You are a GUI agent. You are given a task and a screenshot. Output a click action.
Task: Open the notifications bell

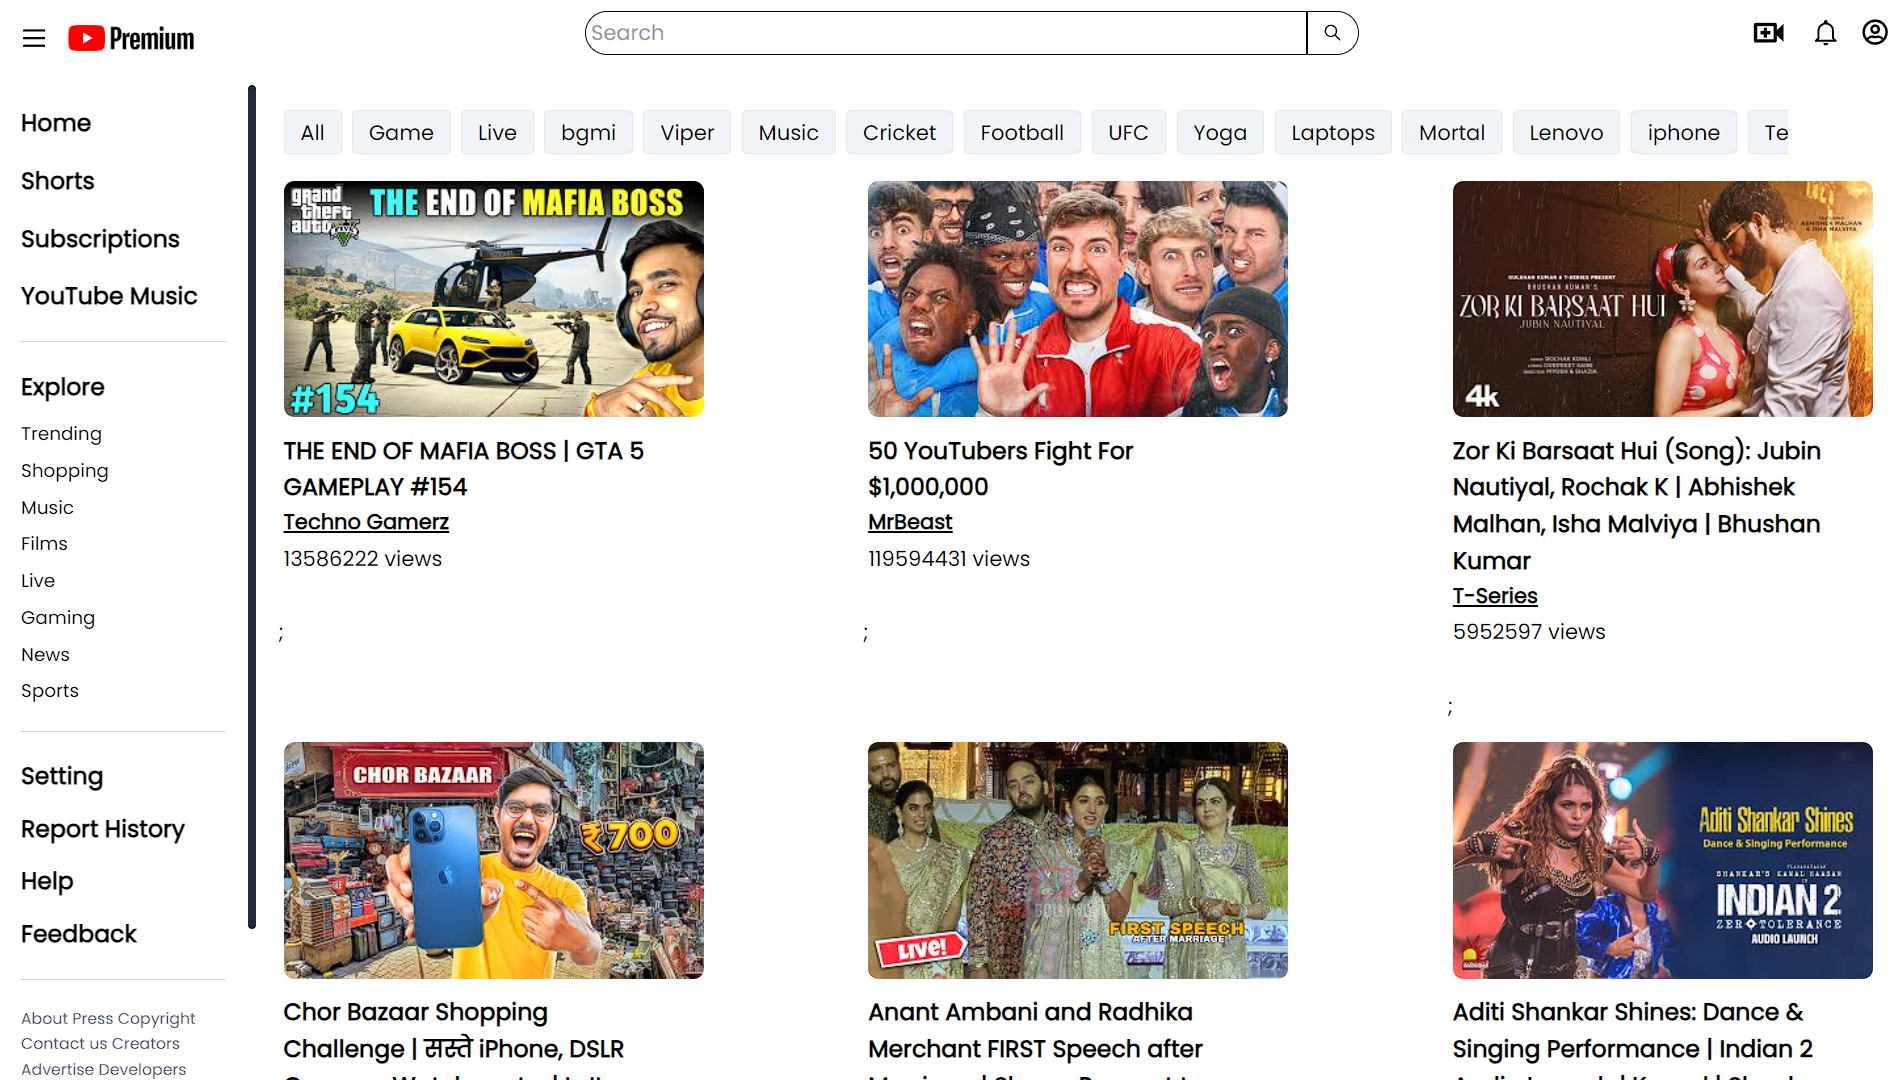1825,33
